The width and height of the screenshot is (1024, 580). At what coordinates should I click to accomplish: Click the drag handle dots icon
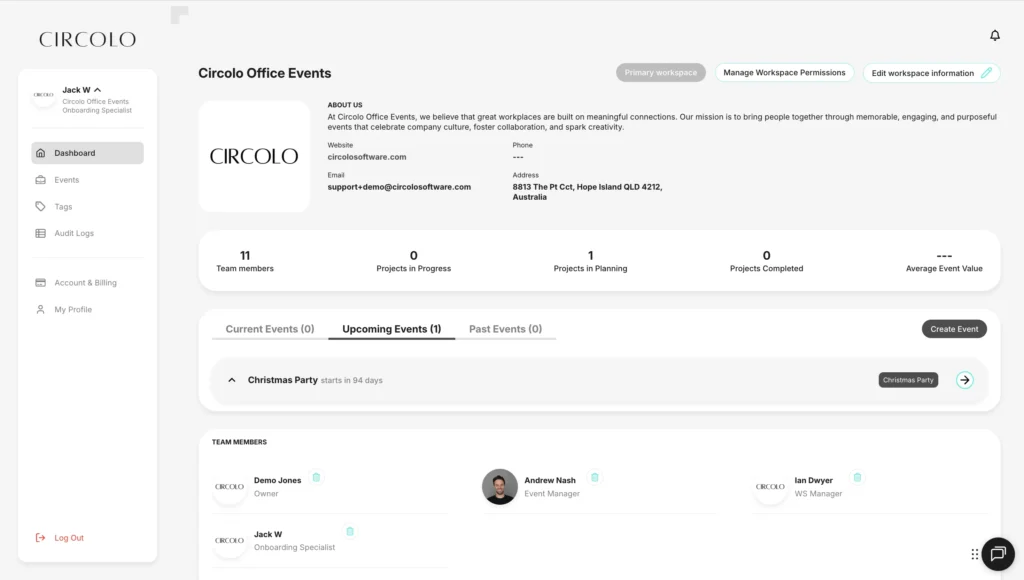click(975, 554)
